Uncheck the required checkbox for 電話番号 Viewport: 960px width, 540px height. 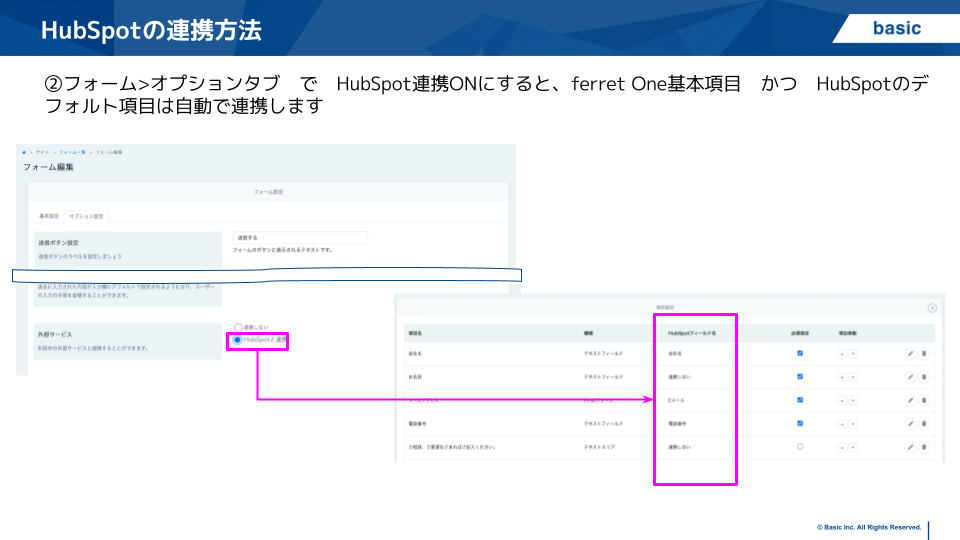point(800,423)
